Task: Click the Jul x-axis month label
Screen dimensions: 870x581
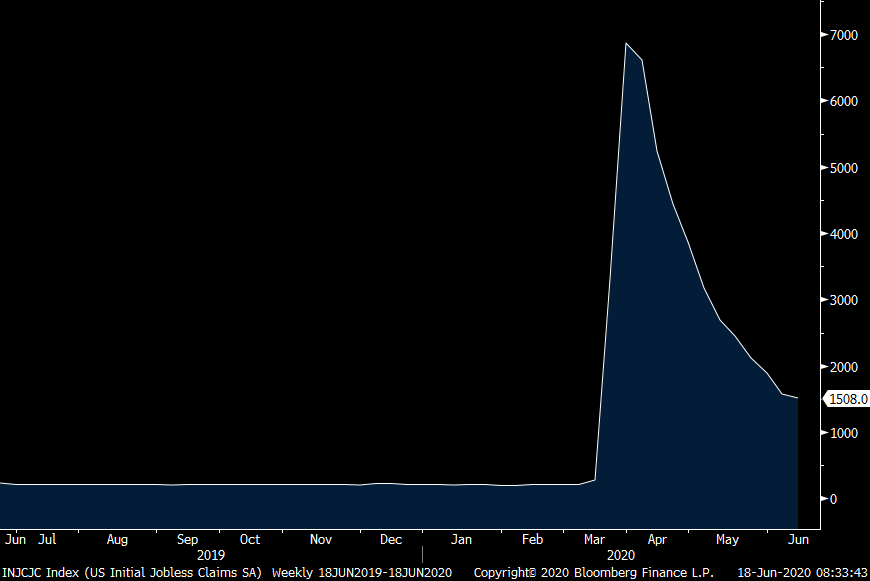Action: pos(47,539)
